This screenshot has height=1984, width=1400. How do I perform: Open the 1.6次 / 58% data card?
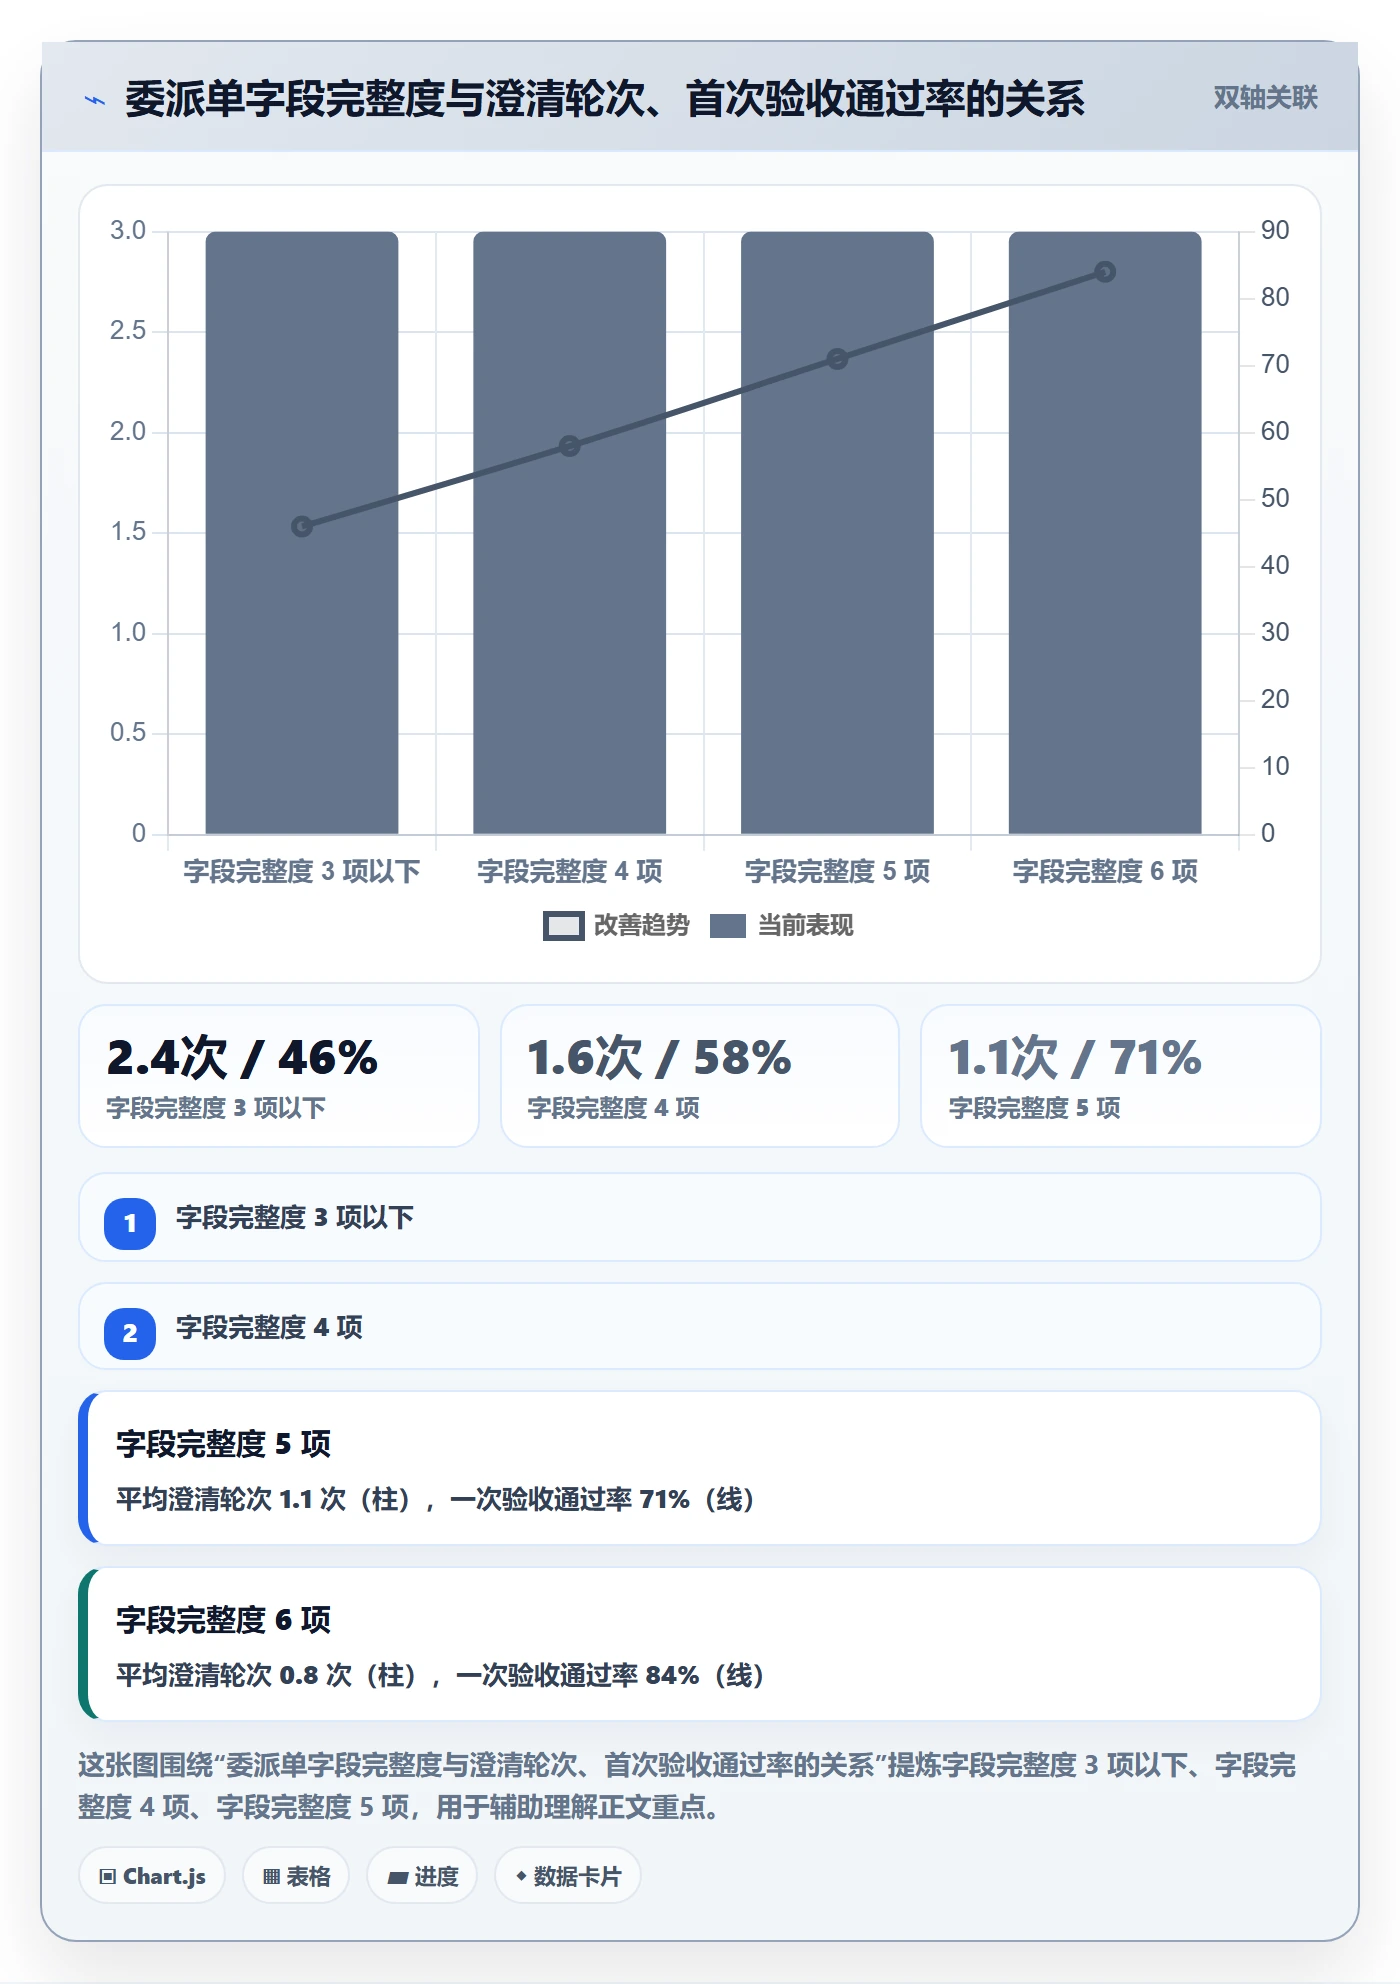[700, 1076]
